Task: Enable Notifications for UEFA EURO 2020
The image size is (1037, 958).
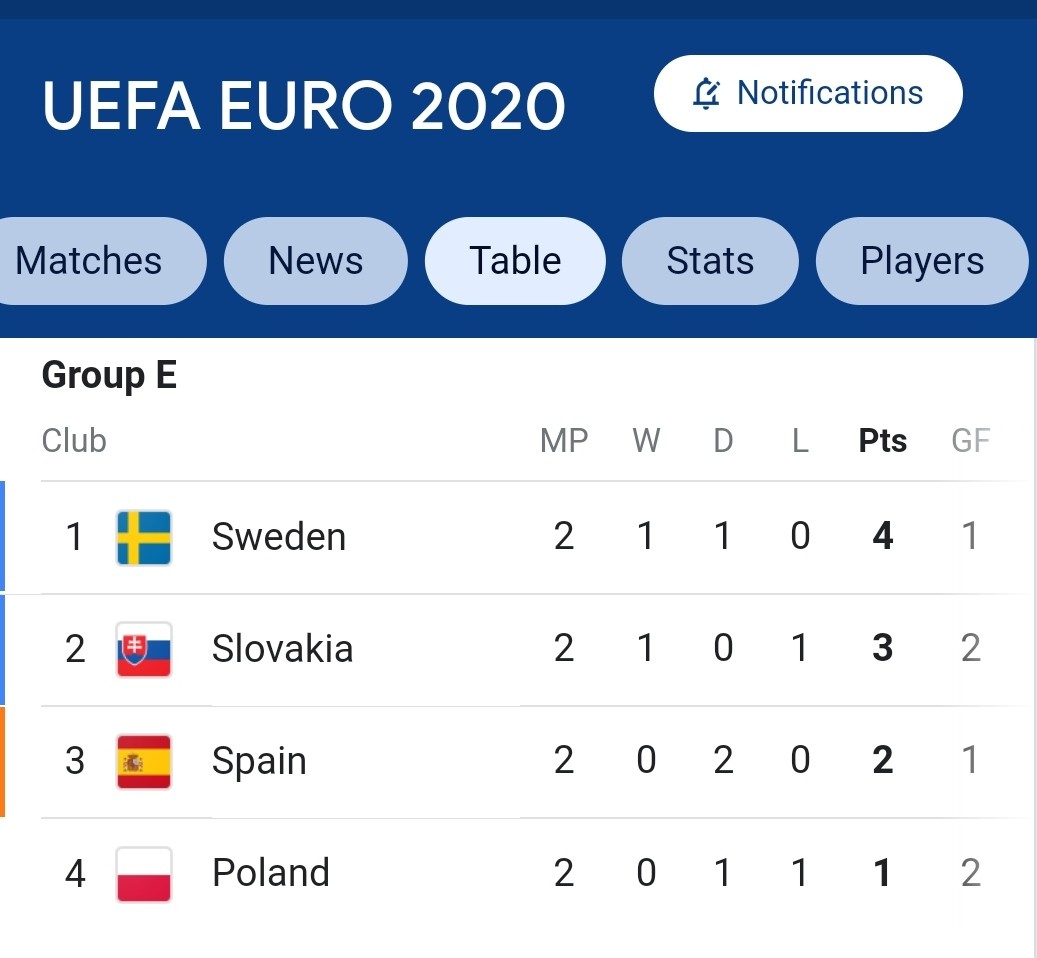Action: (x=808, y=94)
